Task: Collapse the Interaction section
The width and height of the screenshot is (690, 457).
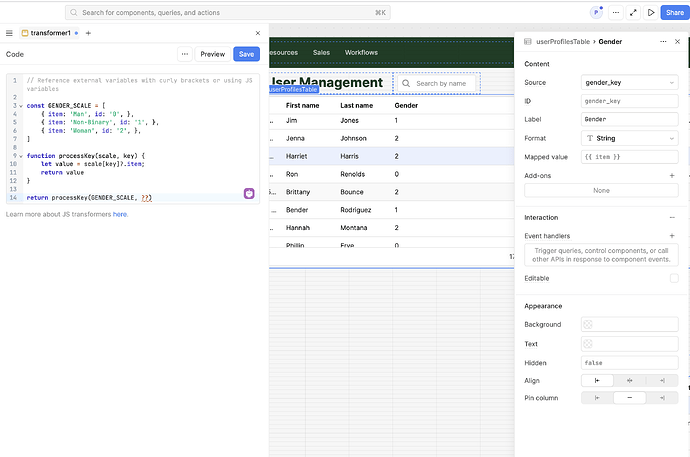Action: pyautogui.click(x=672, y=217)
